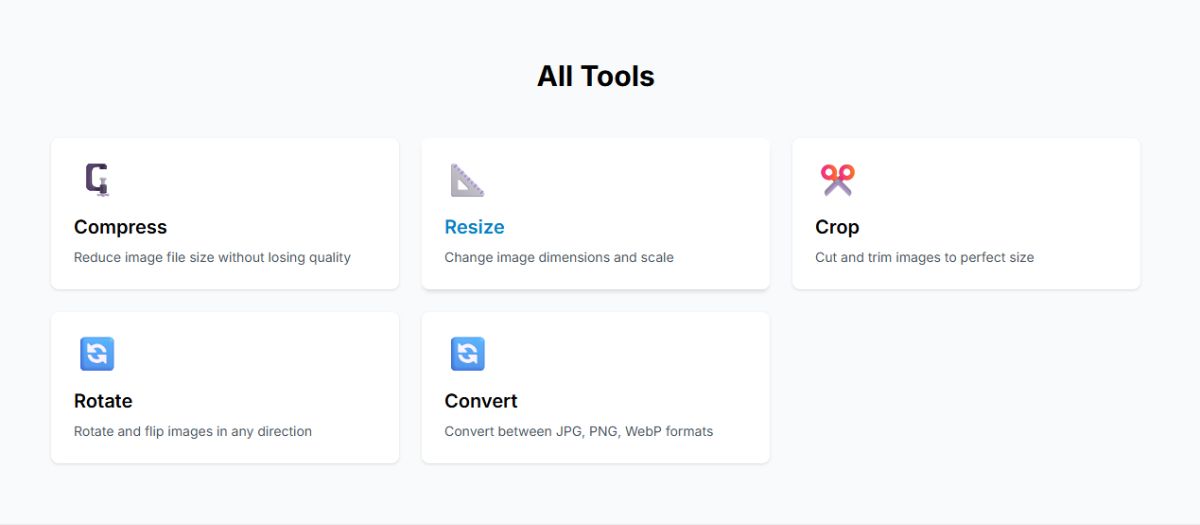Click 'Reduce image file size without losing quality'

coord(212,257)
